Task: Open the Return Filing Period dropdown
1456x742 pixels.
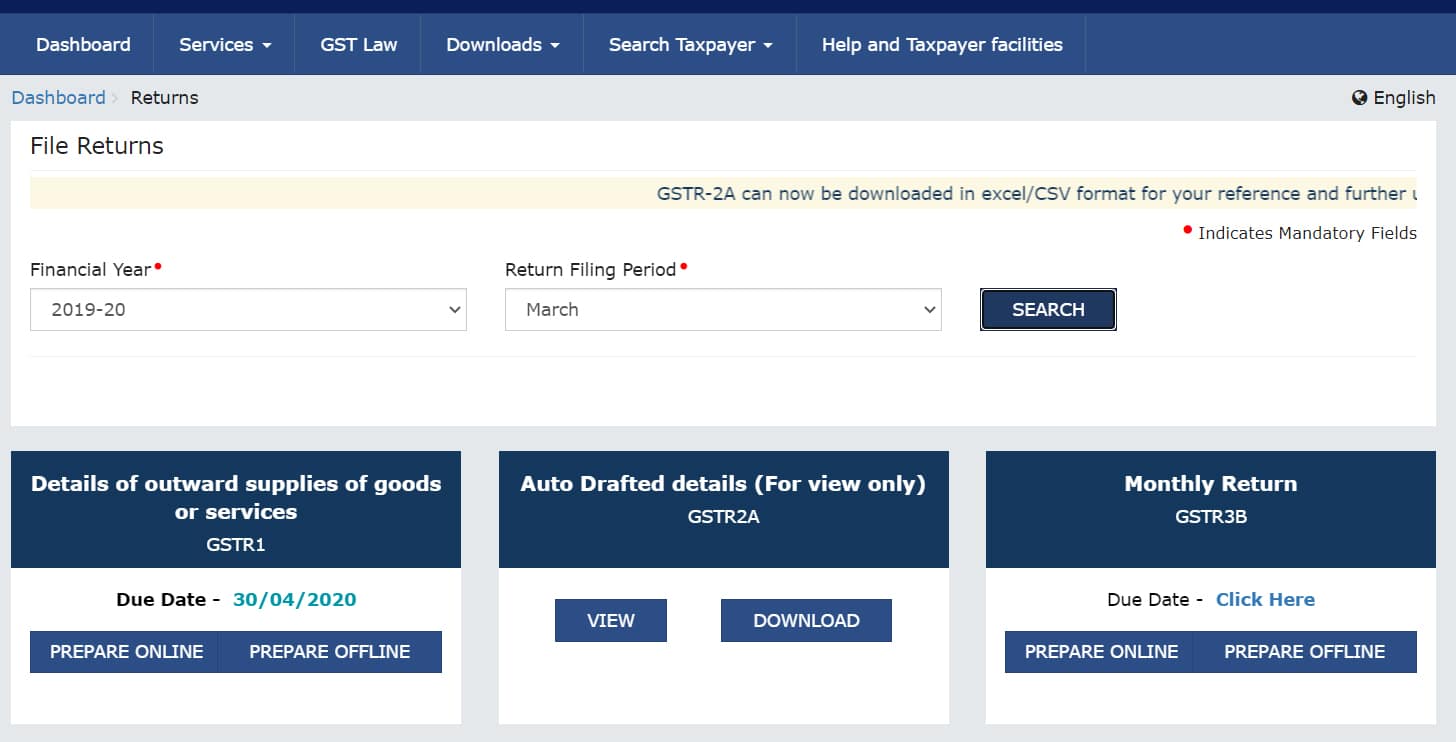Action: [723, 309]
